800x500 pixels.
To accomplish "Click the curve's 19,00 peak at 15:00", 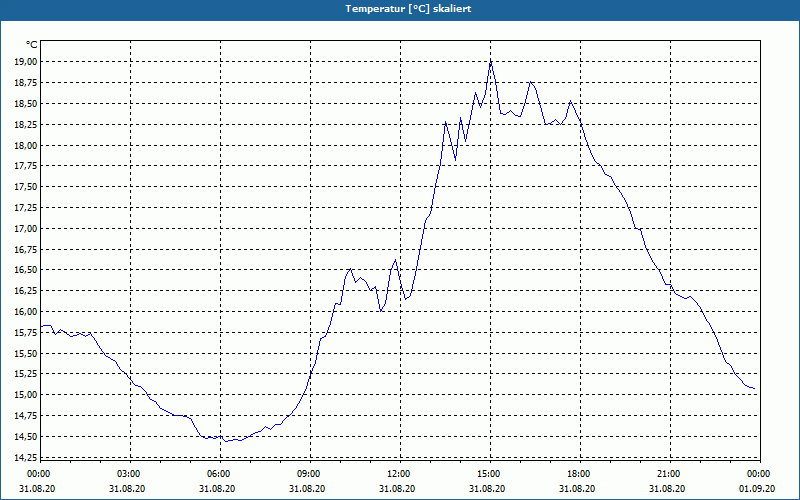I will [491, 62].
